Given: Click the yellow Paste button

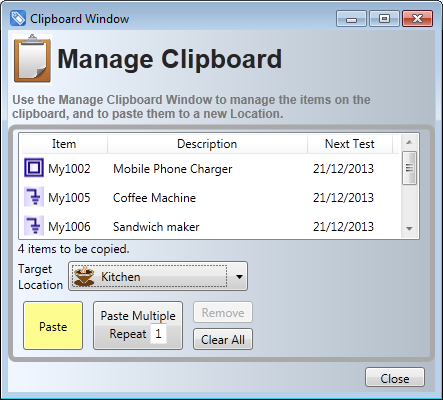Looking at the screenshot, I should [x=53, y=326].
